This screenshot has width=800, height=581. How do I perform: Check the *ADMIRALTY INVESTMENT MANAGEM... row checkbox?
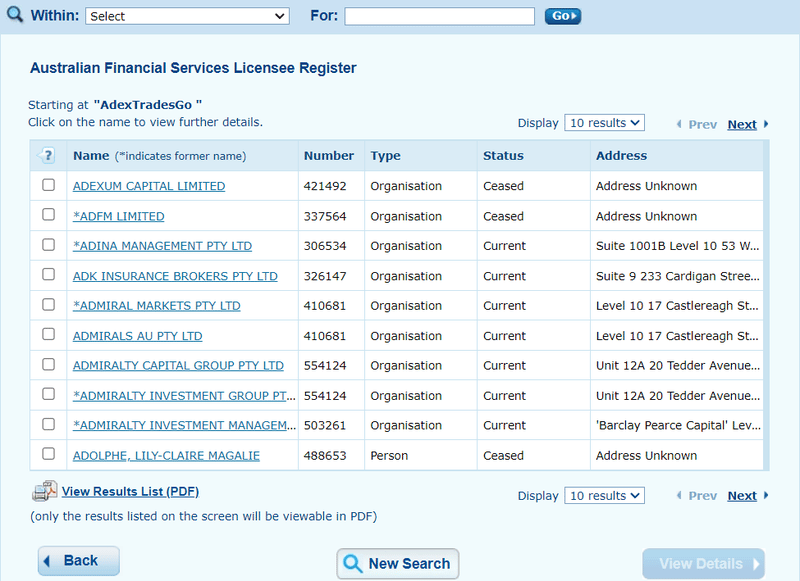[48, 424]
